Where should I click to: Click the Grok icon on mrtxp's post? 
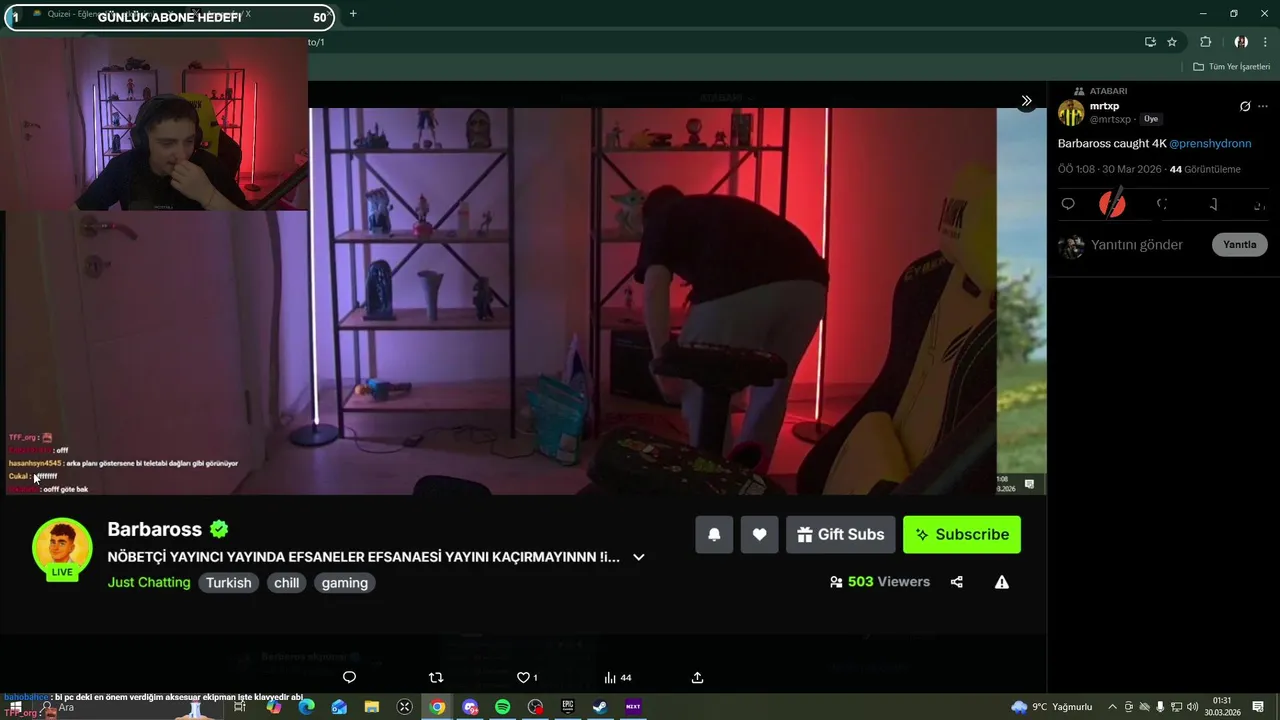coord(1245,106)
